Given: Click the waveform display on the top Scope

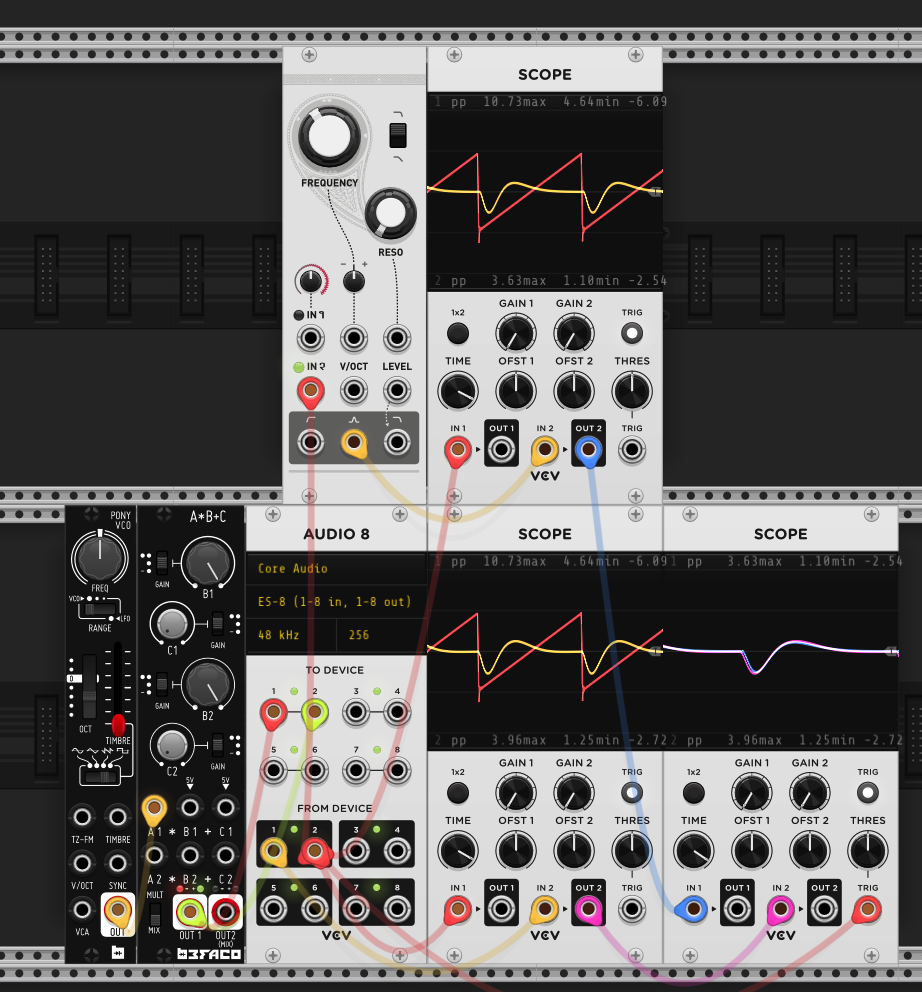Looking at the screenshot, I should tap(545, 185).
